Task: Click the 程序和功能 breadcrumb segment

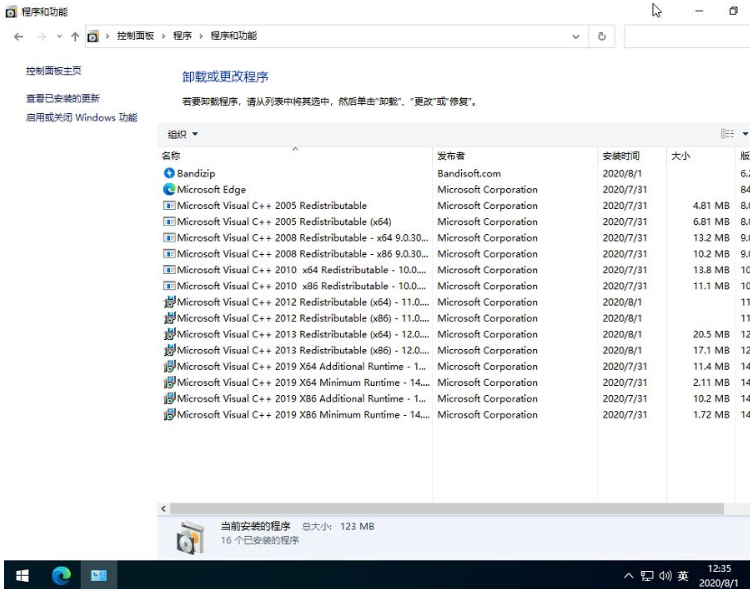Action: tap(233, 36)
